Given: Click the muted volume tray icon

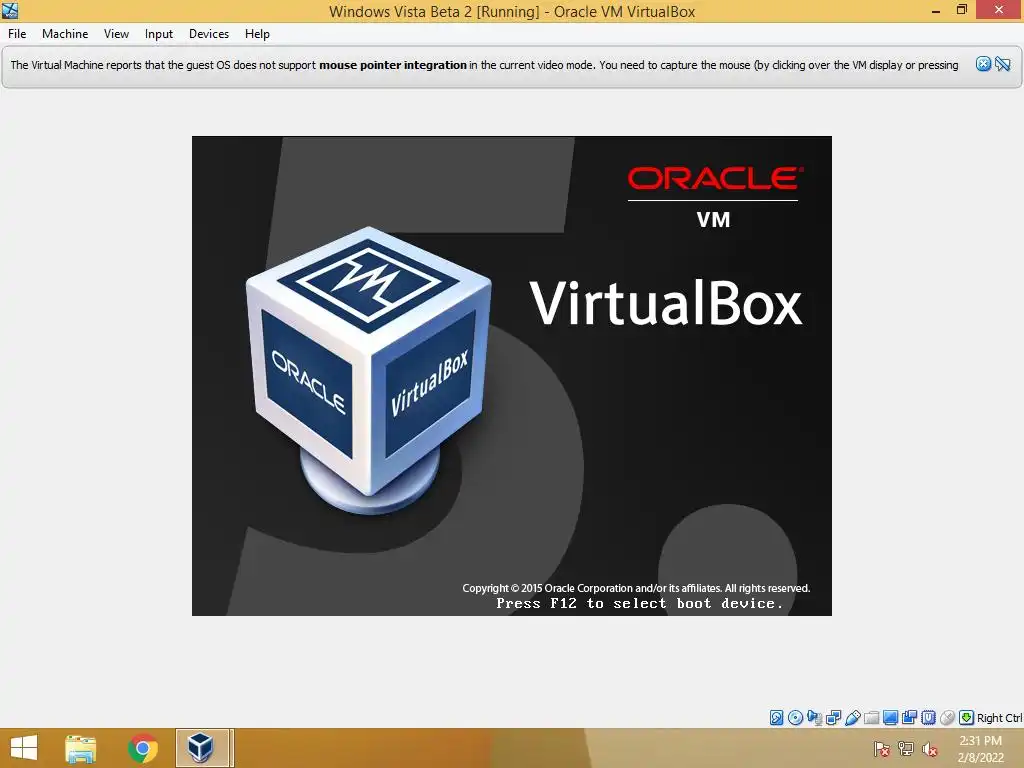Looking at the screenshot, I should (930, 749).
